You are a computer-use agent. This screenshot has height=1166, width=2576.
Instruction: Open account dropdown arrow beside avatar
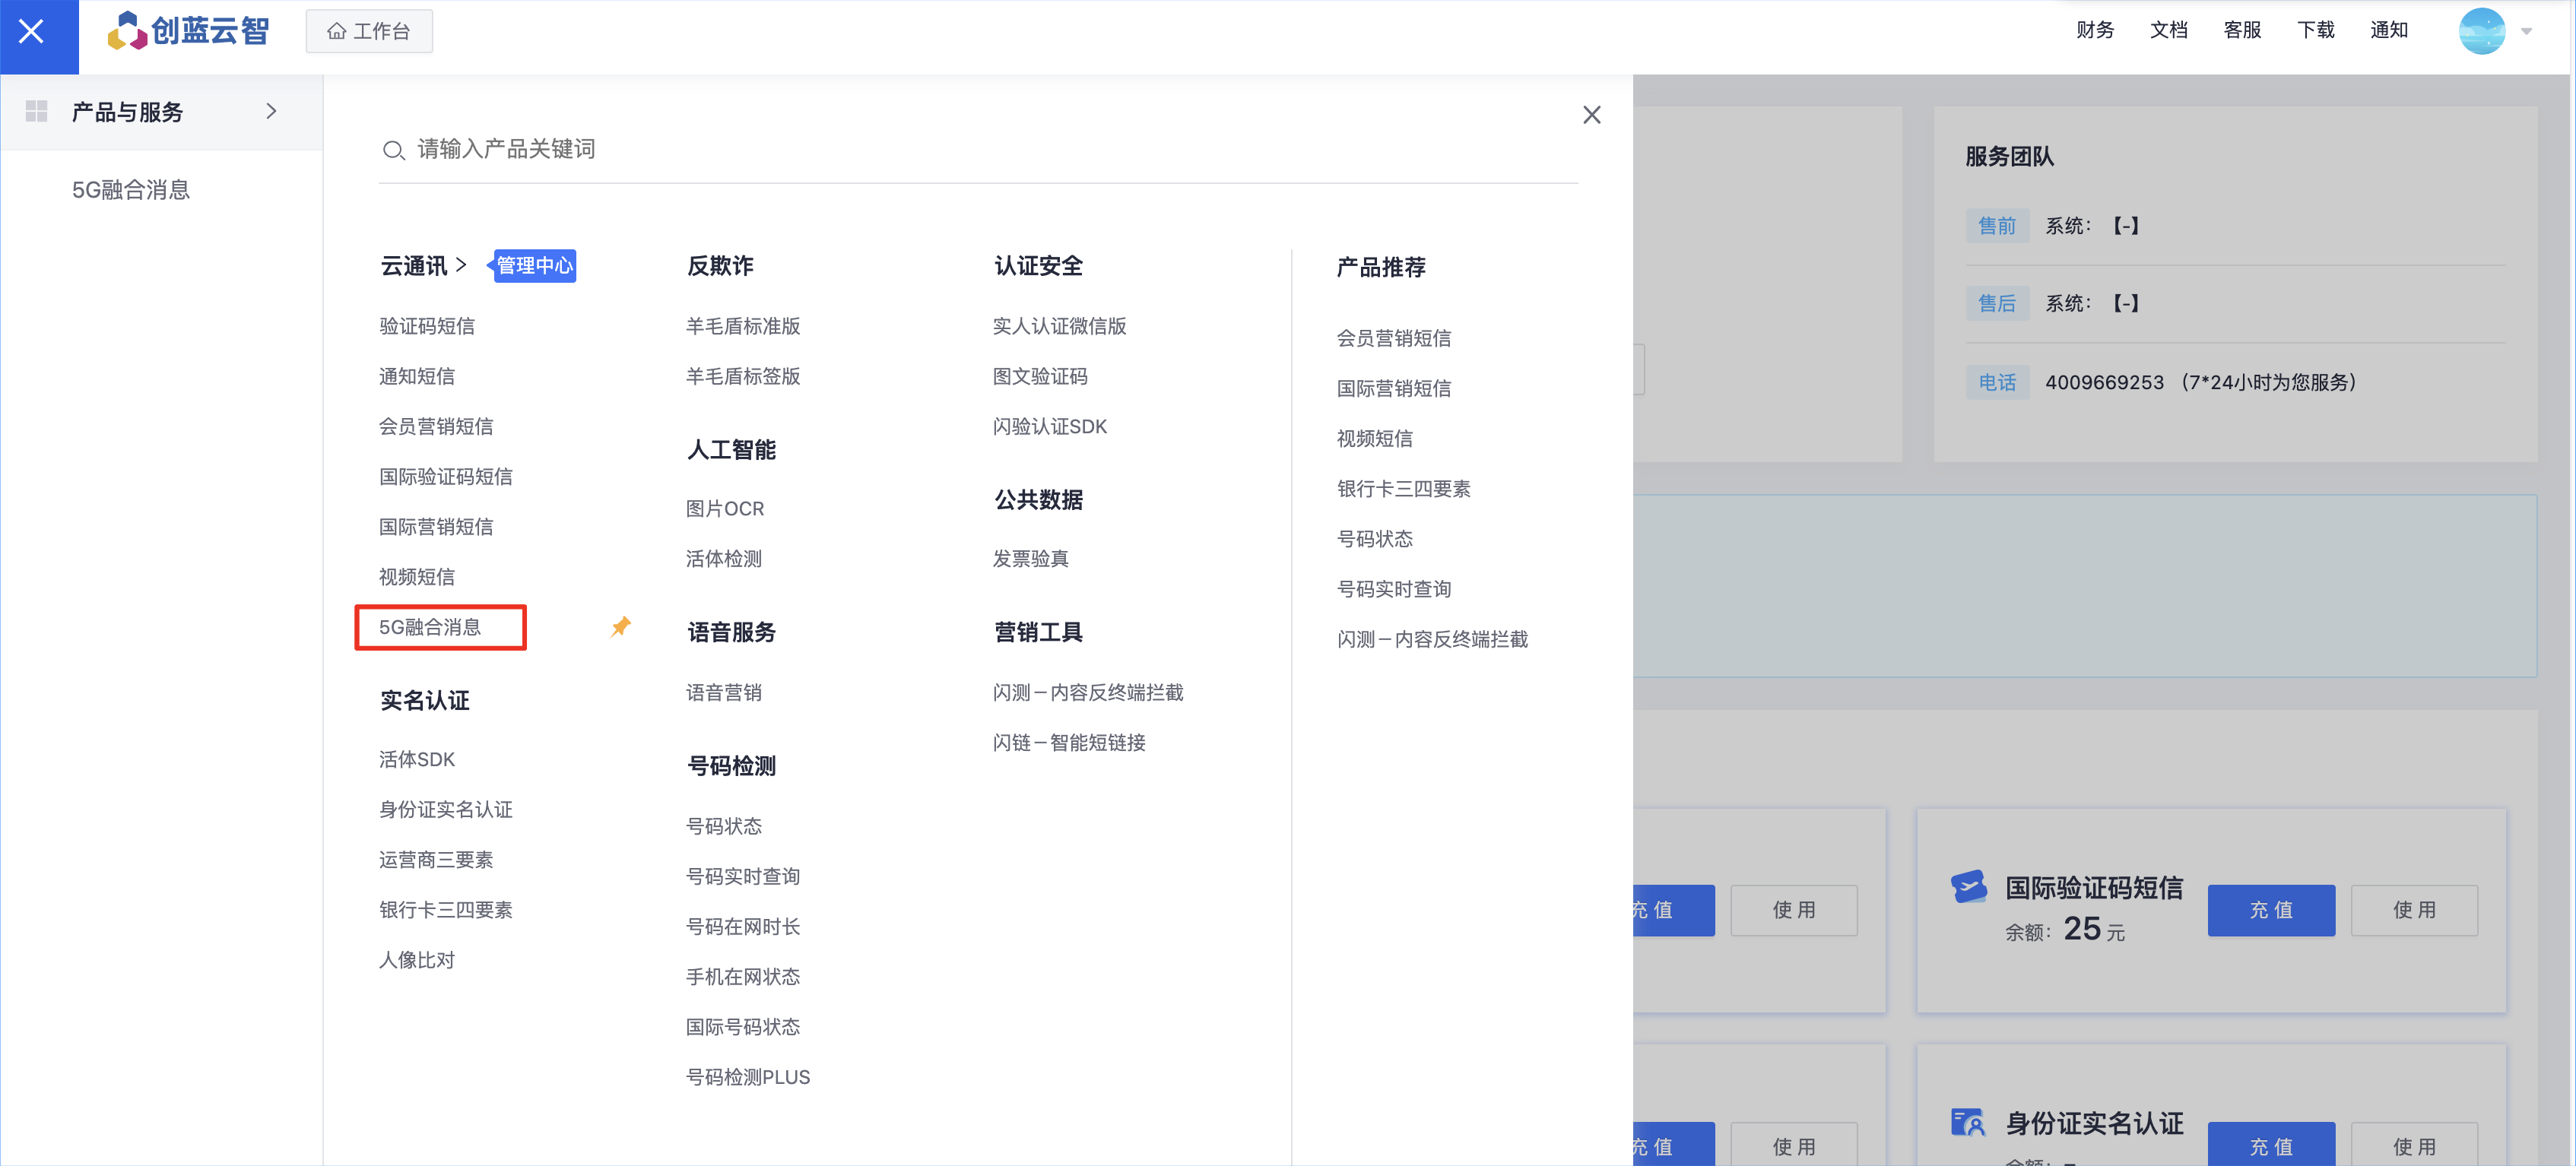[2526, 32]
